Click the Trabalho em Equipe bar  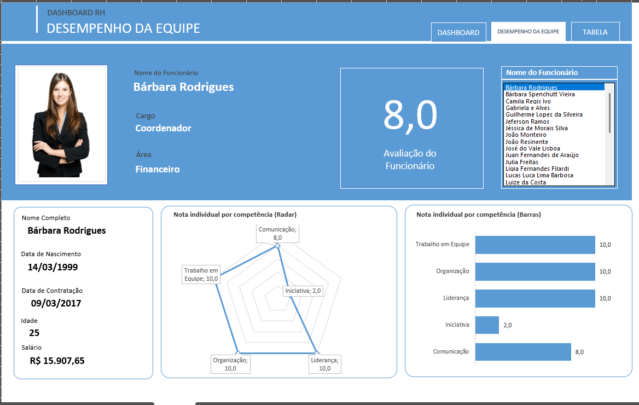point(534,244)
